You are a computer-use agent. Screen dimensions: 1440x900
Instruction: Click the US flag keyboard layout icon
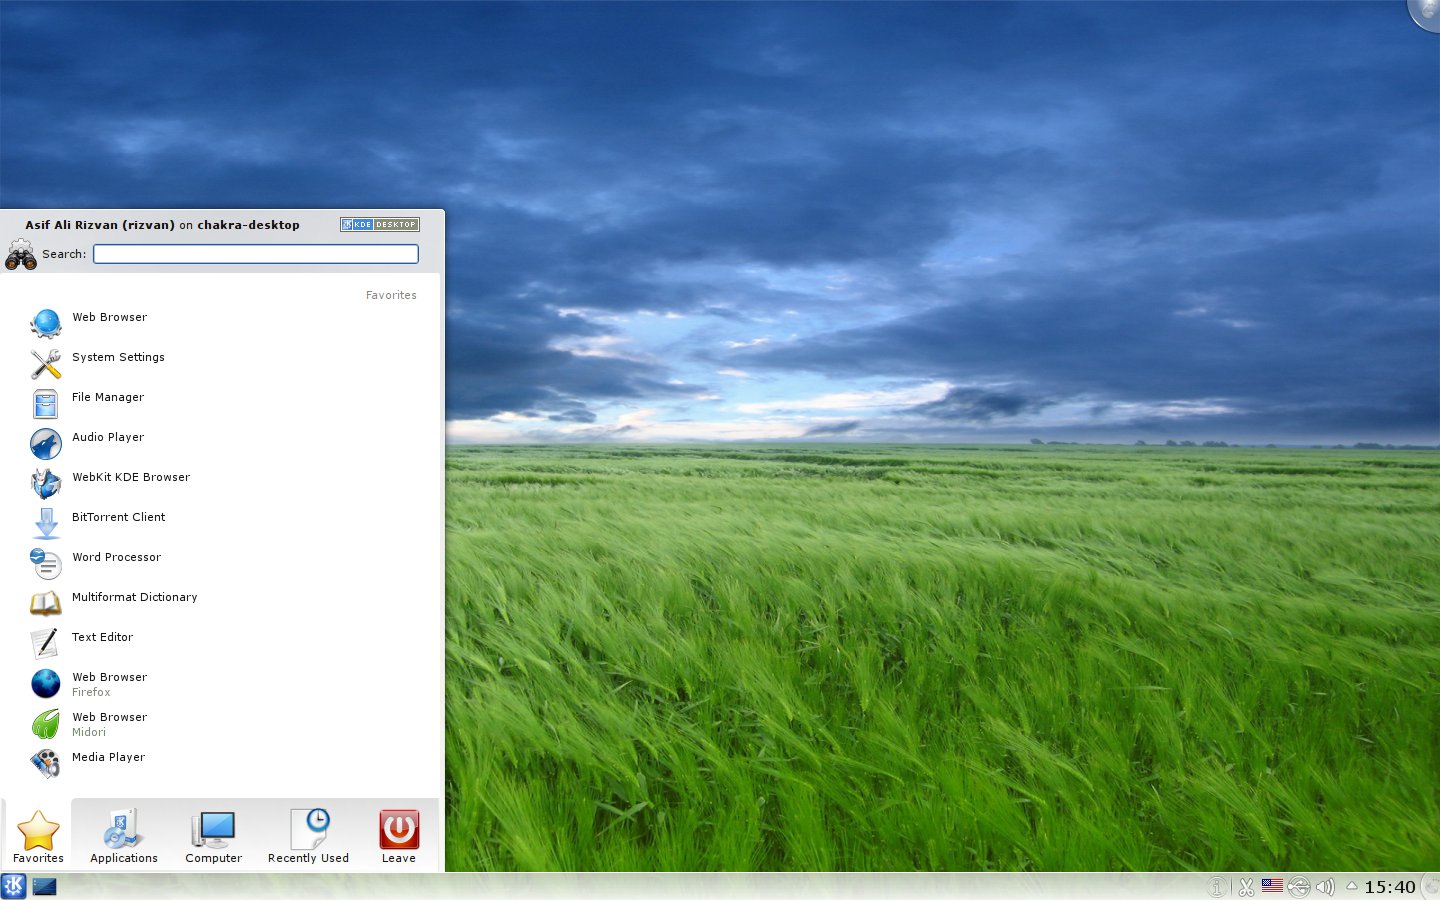pos(1272,885)
